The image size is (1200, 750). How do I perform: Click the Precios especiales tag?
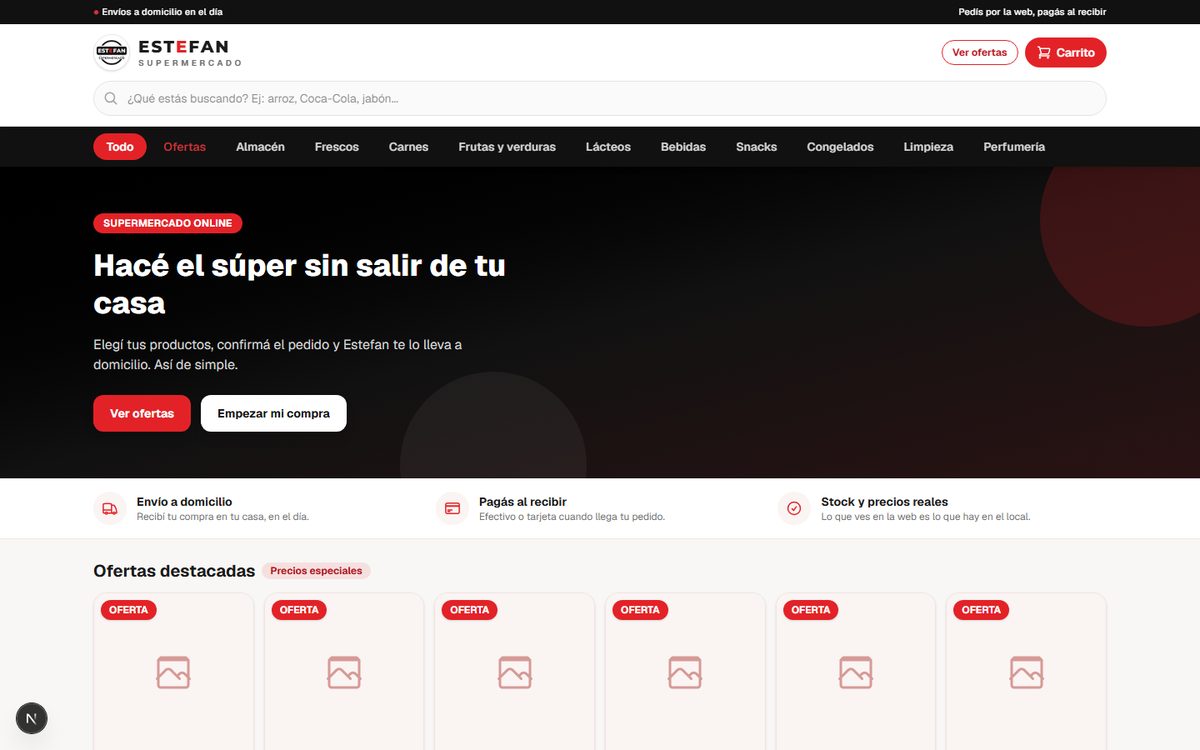pos(316,571)
